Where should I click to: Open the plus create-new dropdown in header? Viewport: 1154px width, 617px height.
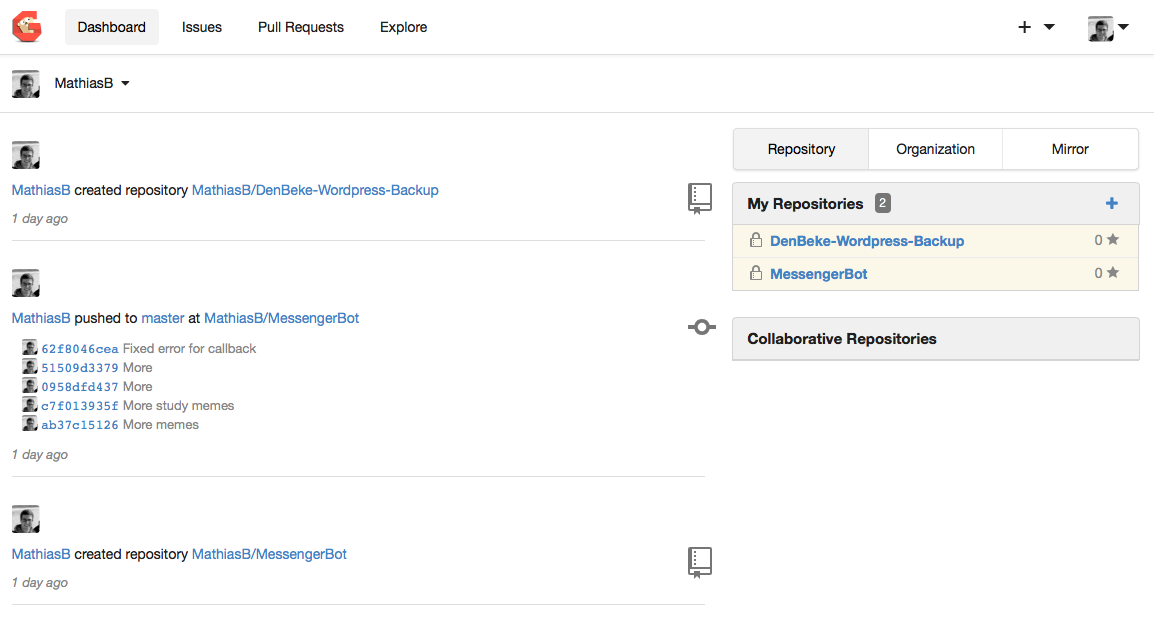[1035, 27]
